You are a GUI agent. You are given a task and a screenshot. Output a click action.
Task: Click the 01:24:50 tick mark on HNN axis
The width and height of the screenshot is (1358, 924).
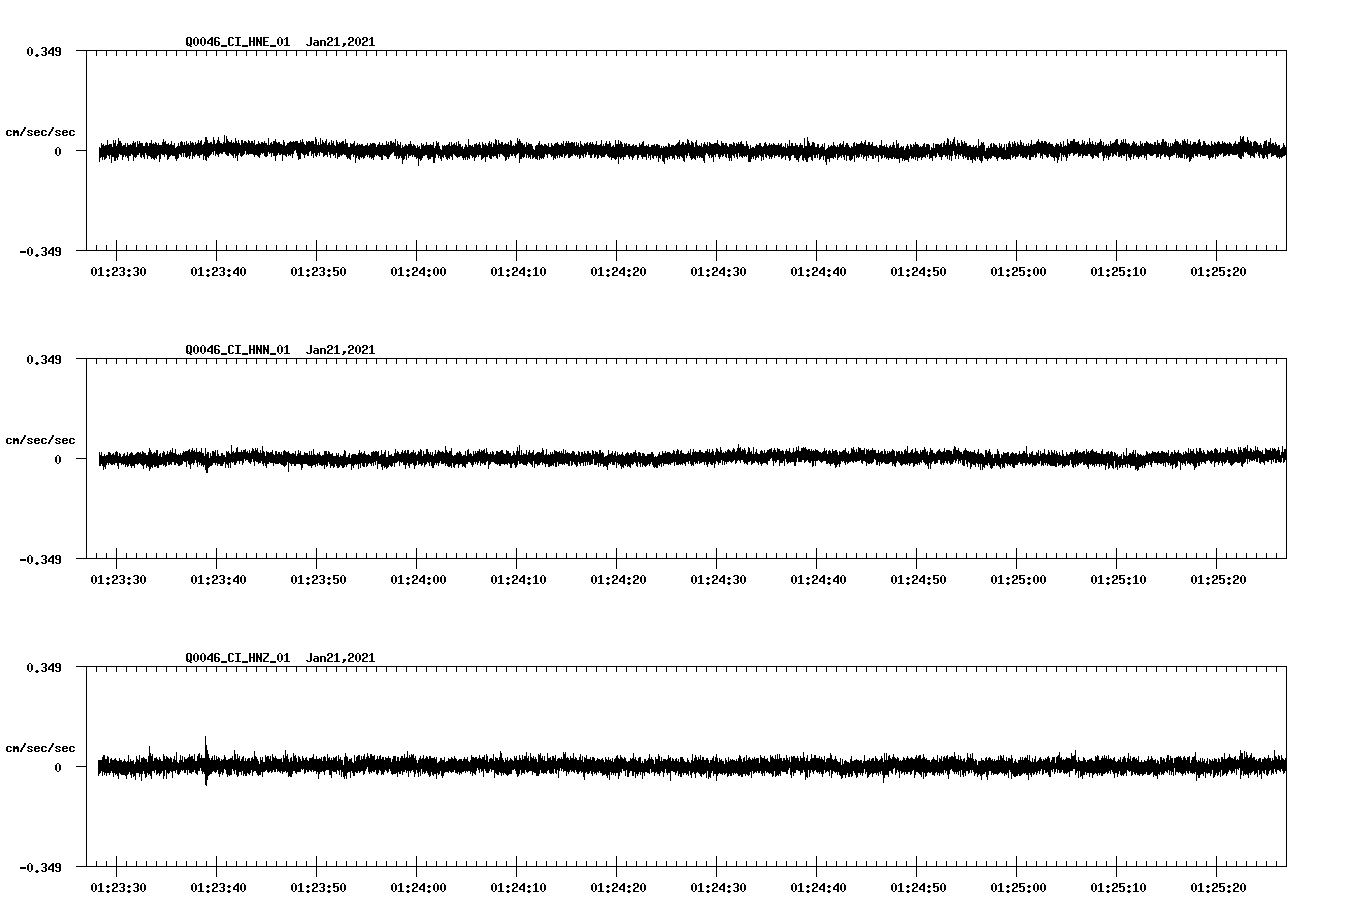pyautogui.click(x=914, y=559)
